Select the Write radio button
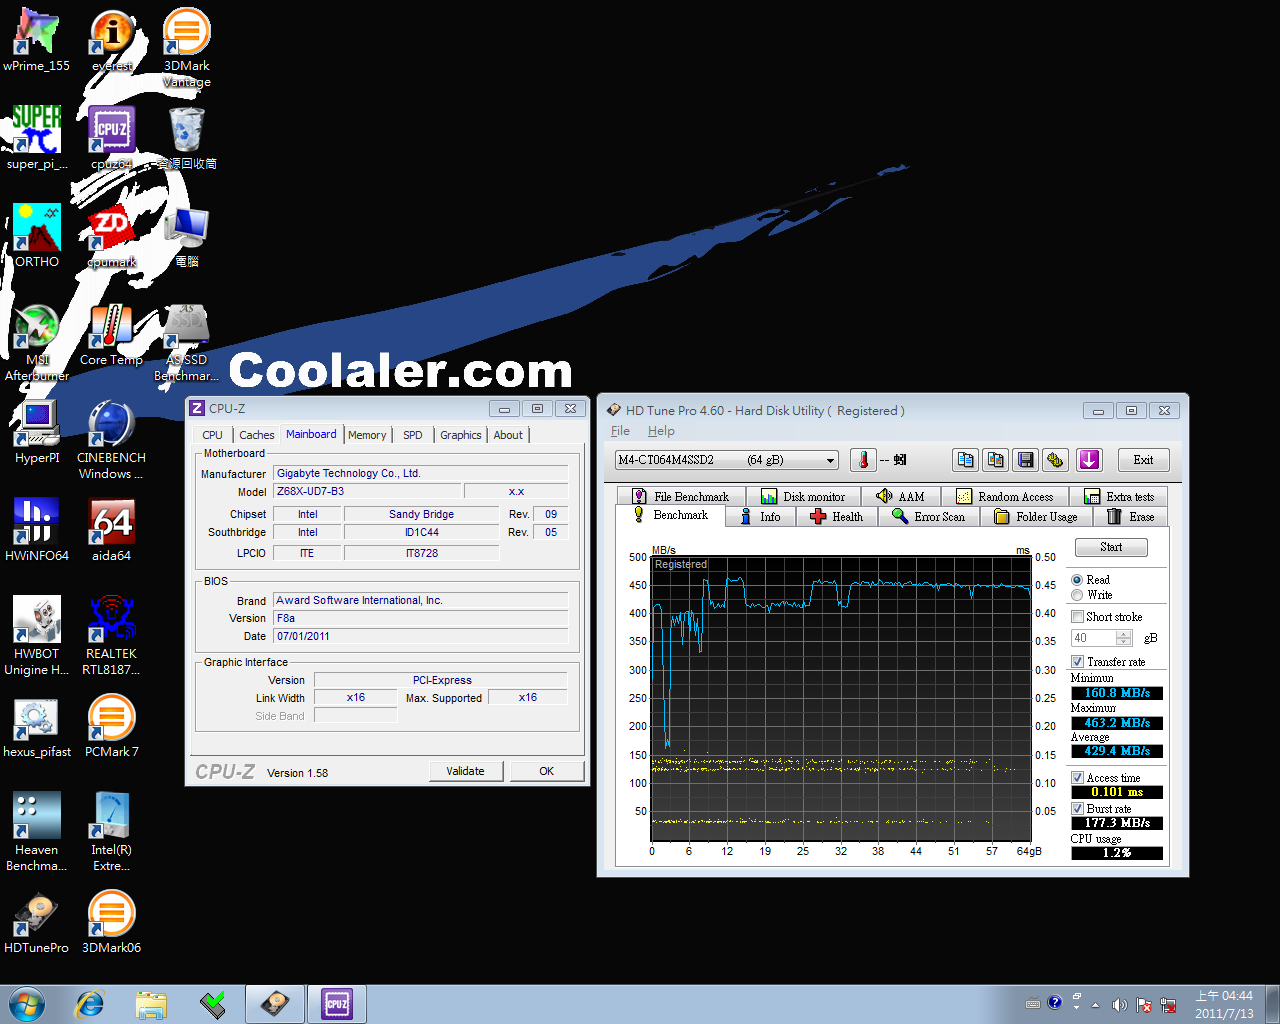Image resolution: width=1280 pixels, height=1024 pixels. point(1077,595)
